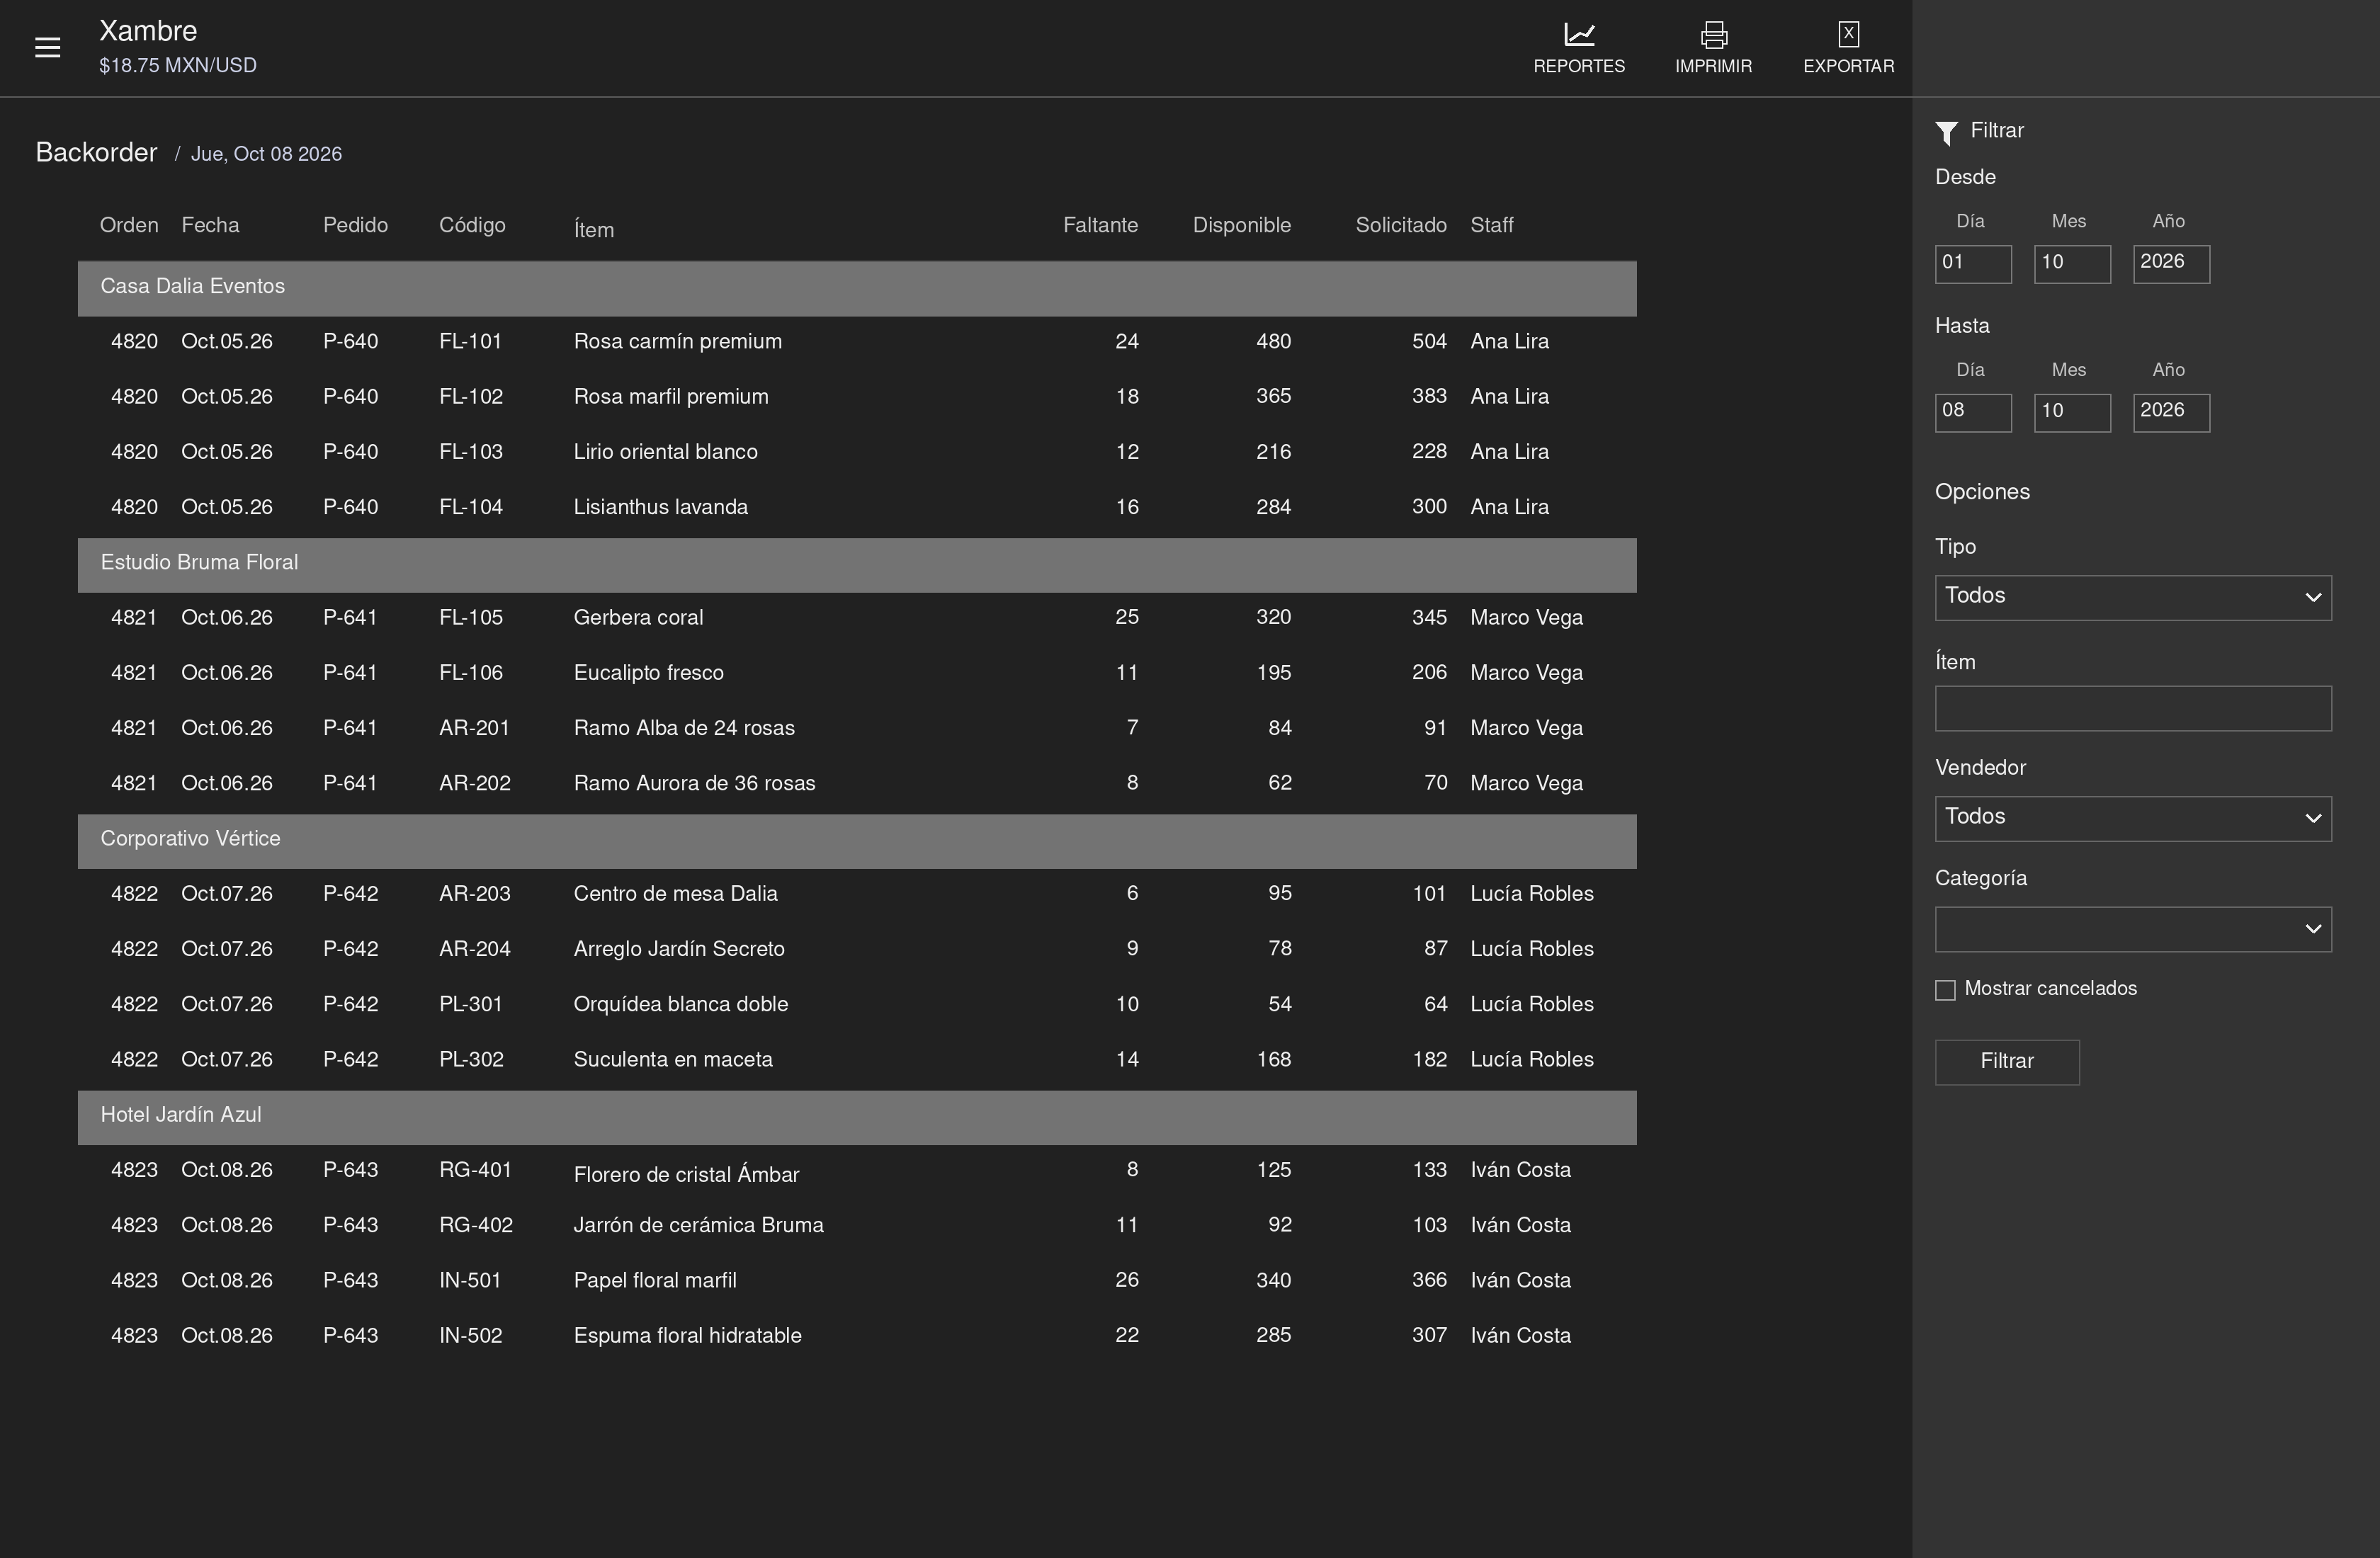
Task: Click the Filtrar button
Action: 2007,1062
